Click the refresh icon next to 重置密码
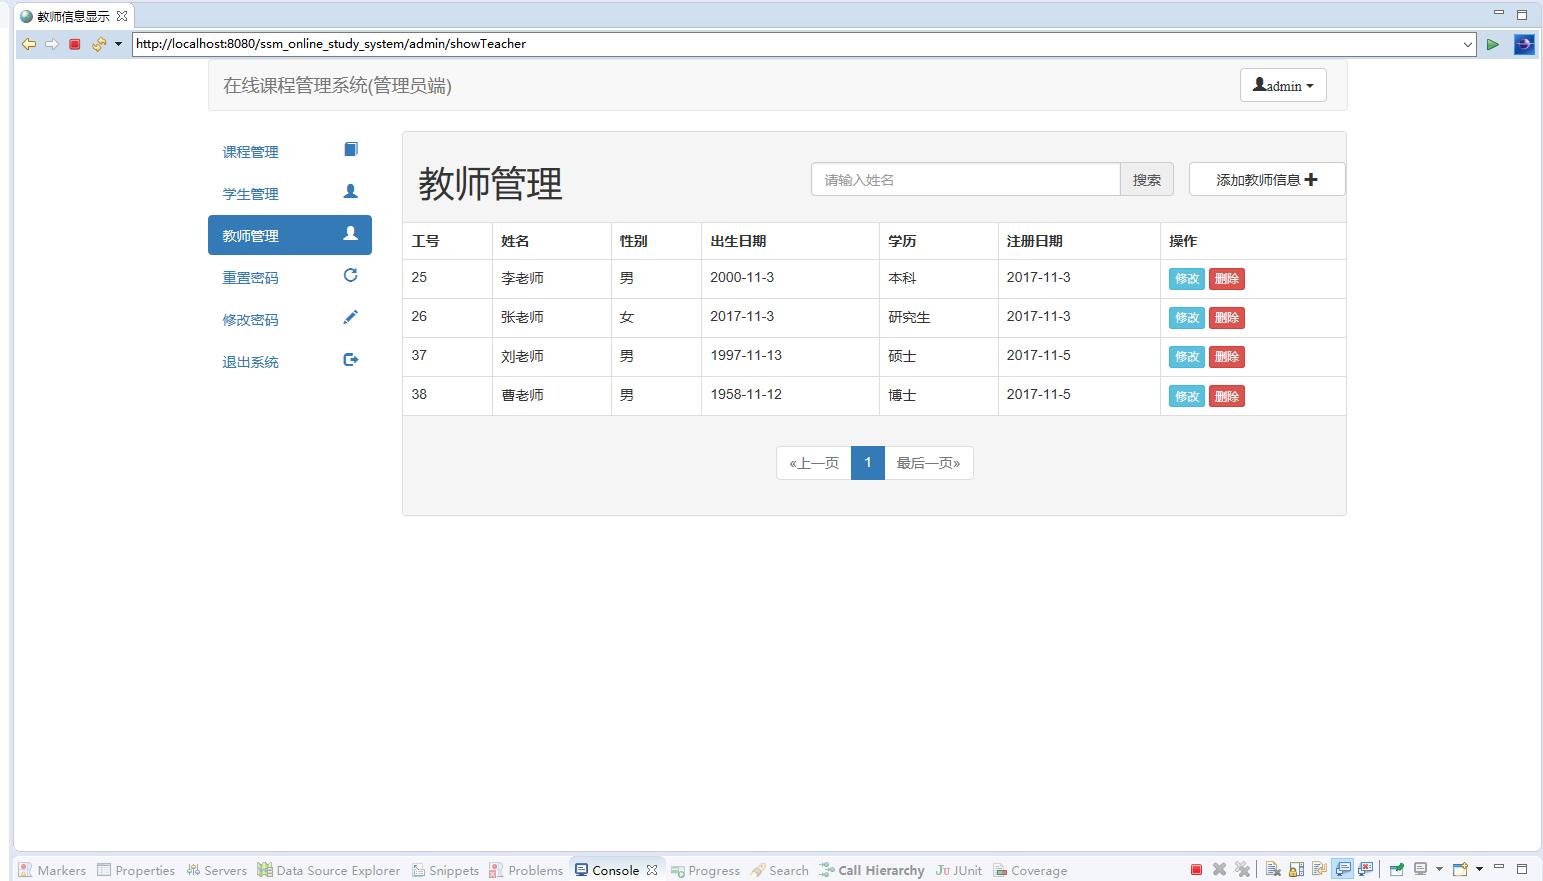The image size is (1543, 881). click(350, 275)
